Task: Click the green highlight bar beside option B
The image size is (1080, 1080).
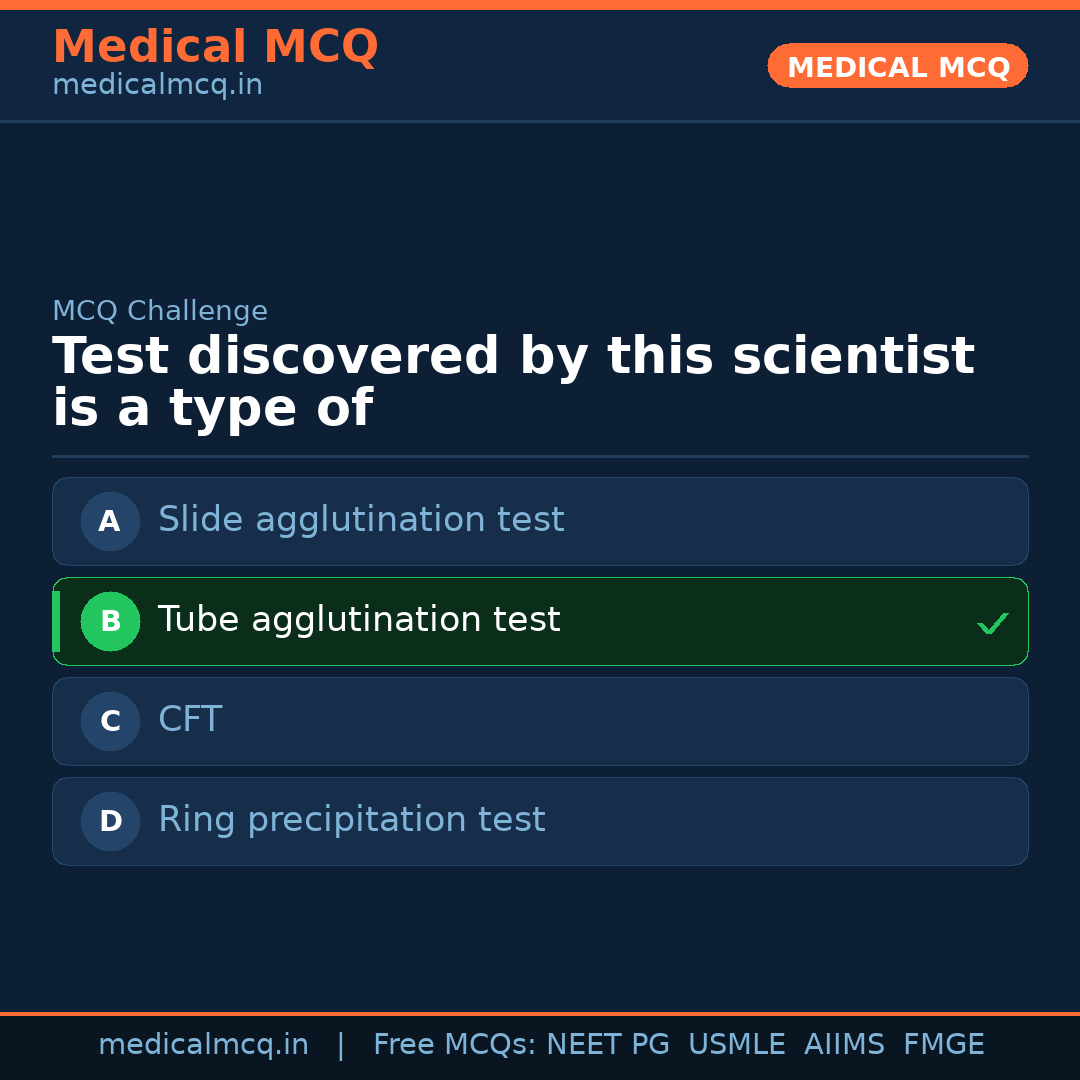Action: click(57, 621)
